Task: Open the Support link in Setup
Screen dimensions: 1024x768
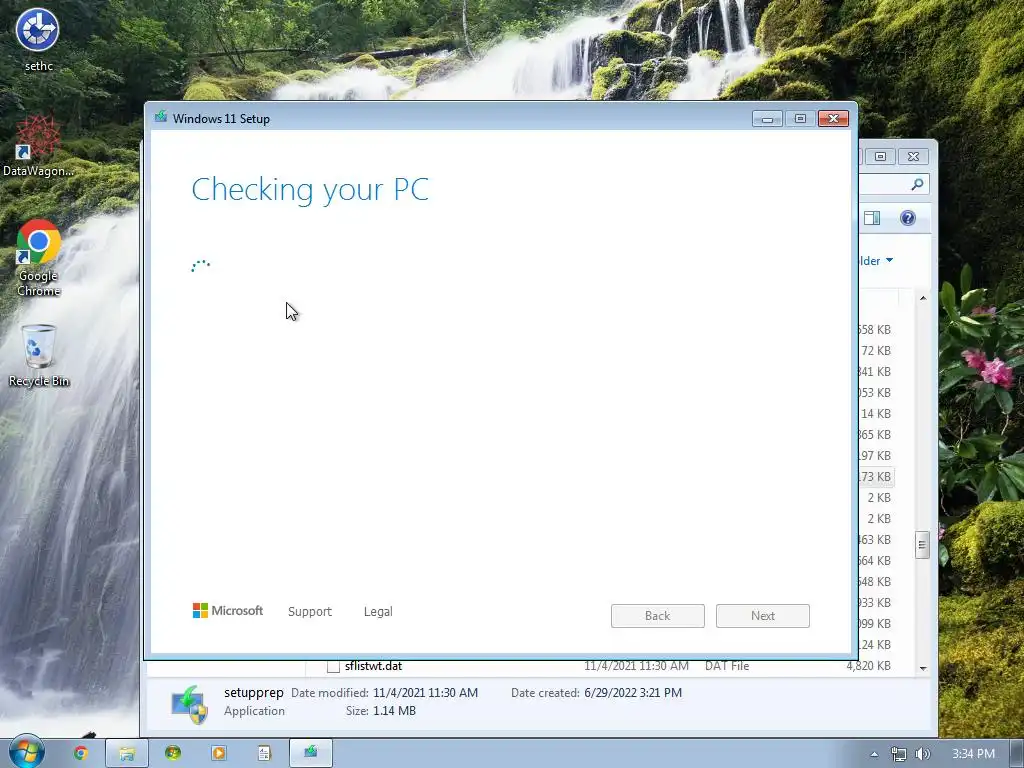Action: [x=310, y=611]
